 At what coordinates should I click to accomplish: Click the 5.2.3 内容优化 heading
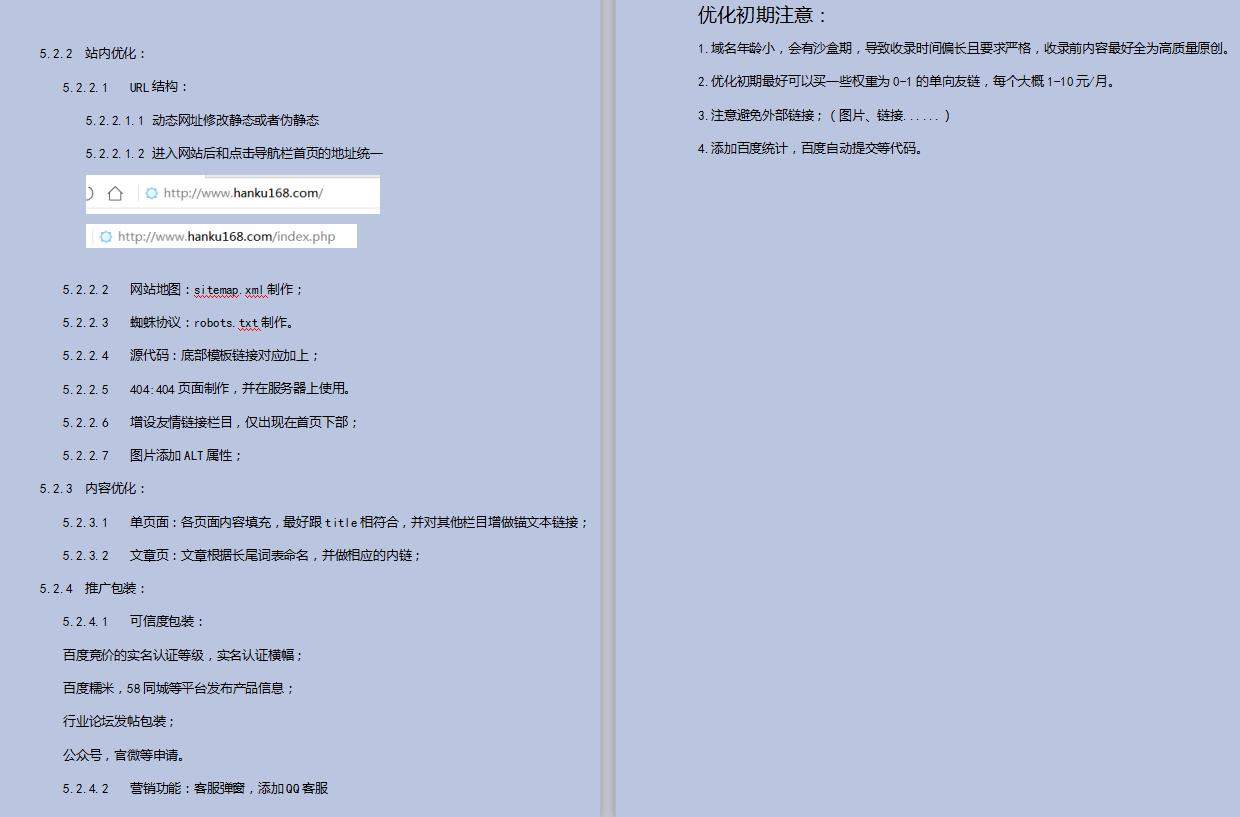94,489
